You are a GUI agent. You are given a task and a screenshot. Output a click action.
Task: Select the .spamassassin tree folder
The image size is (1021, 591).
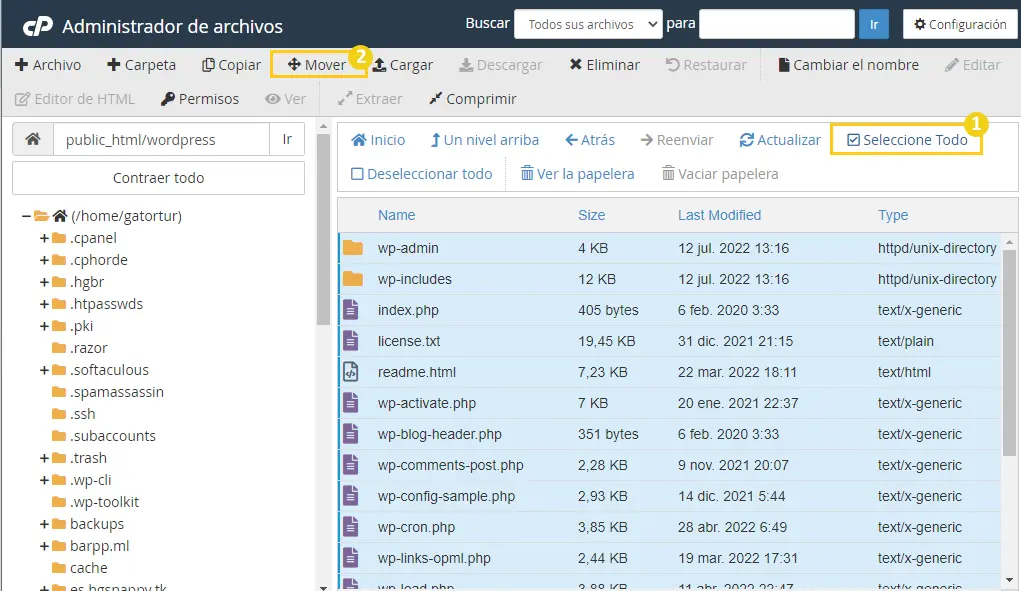pos(108,392)
